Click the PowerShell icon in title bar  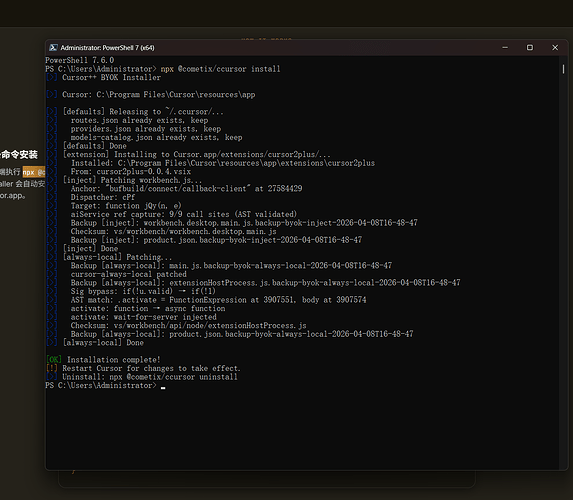click(53, 48)
